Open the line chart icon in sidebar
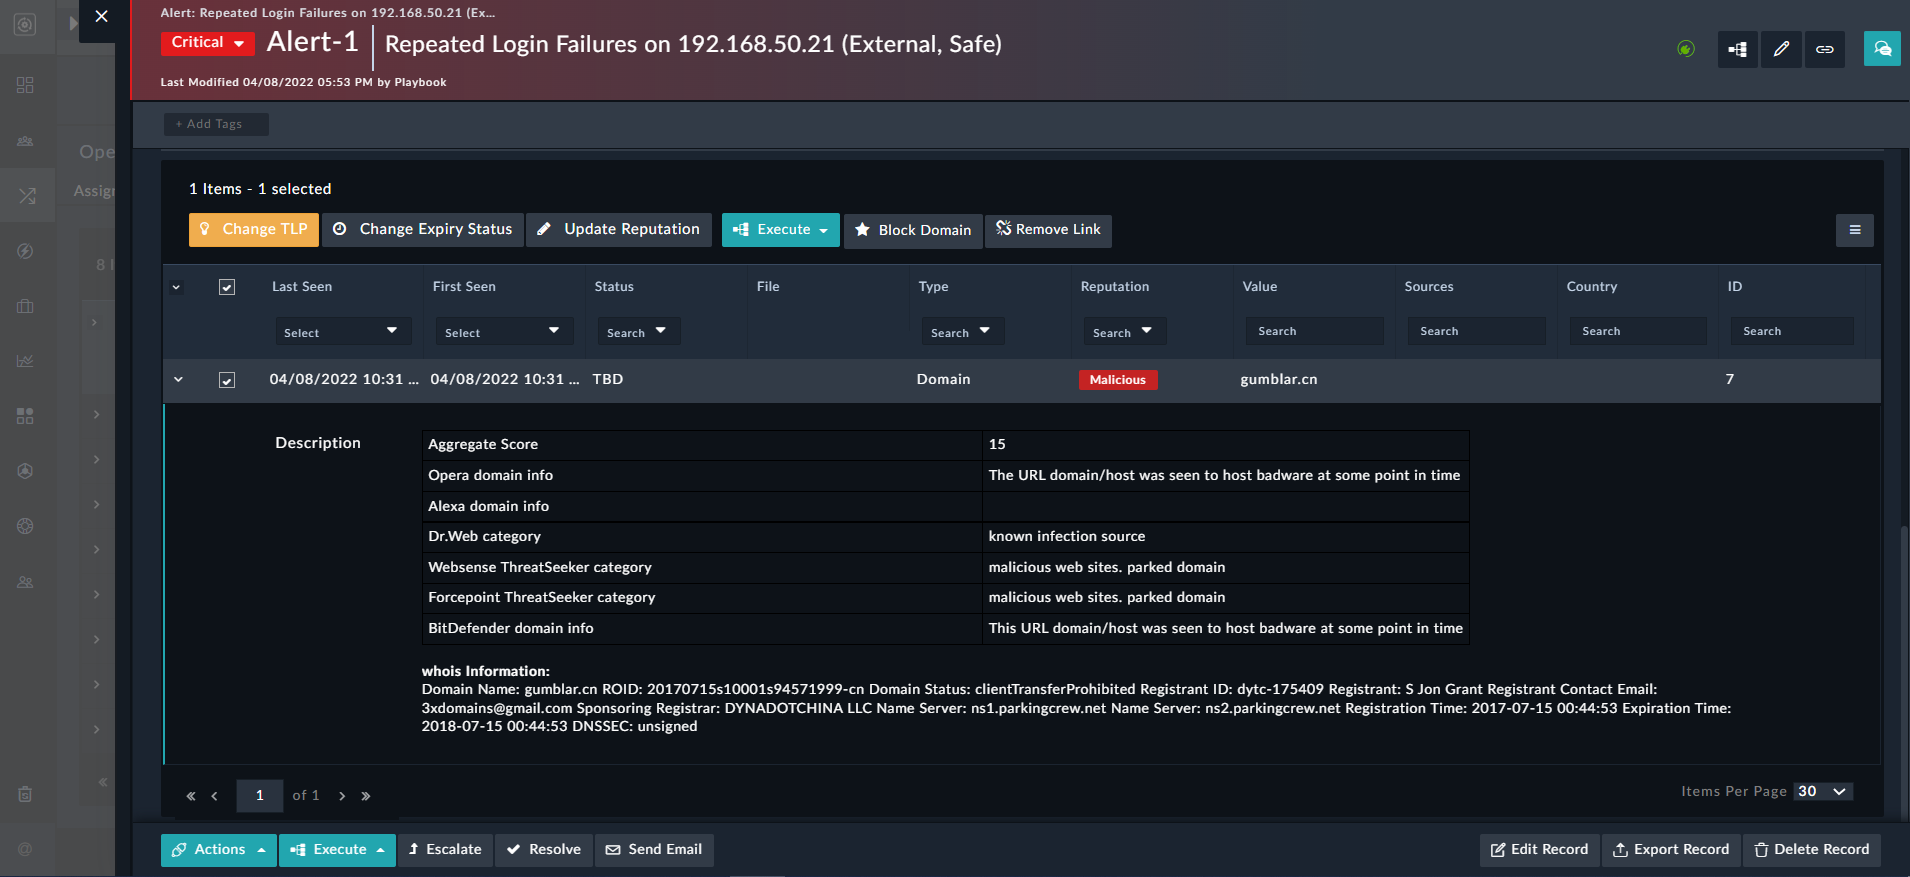Screen dimensions: 1910x877 click(25, 361)
